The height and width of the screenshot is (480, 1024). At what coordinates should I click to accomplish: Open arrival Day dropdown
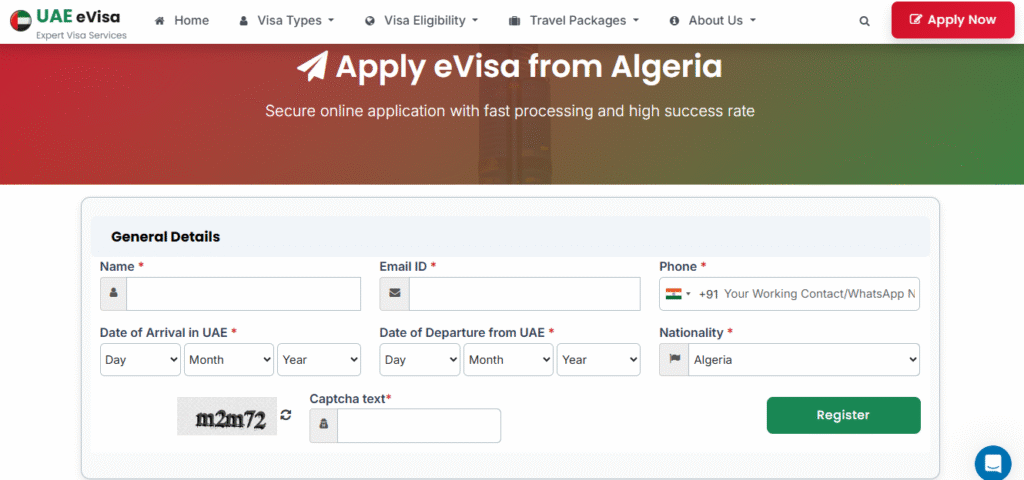[140, 360]
